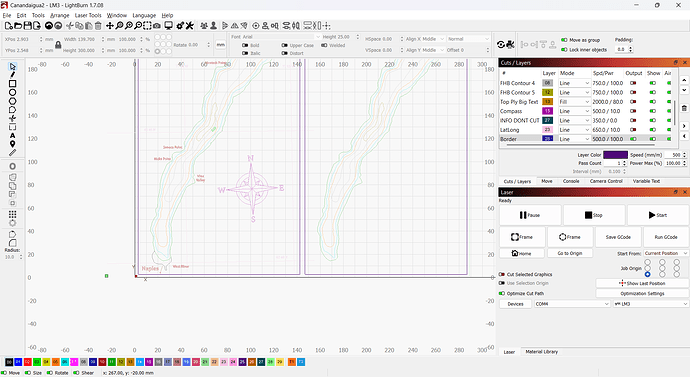Image resolution: width=690 pixels, height=377 pixels.
Task: Disable the Optimize Cut Path switch
Action: [x=502, y=293]
